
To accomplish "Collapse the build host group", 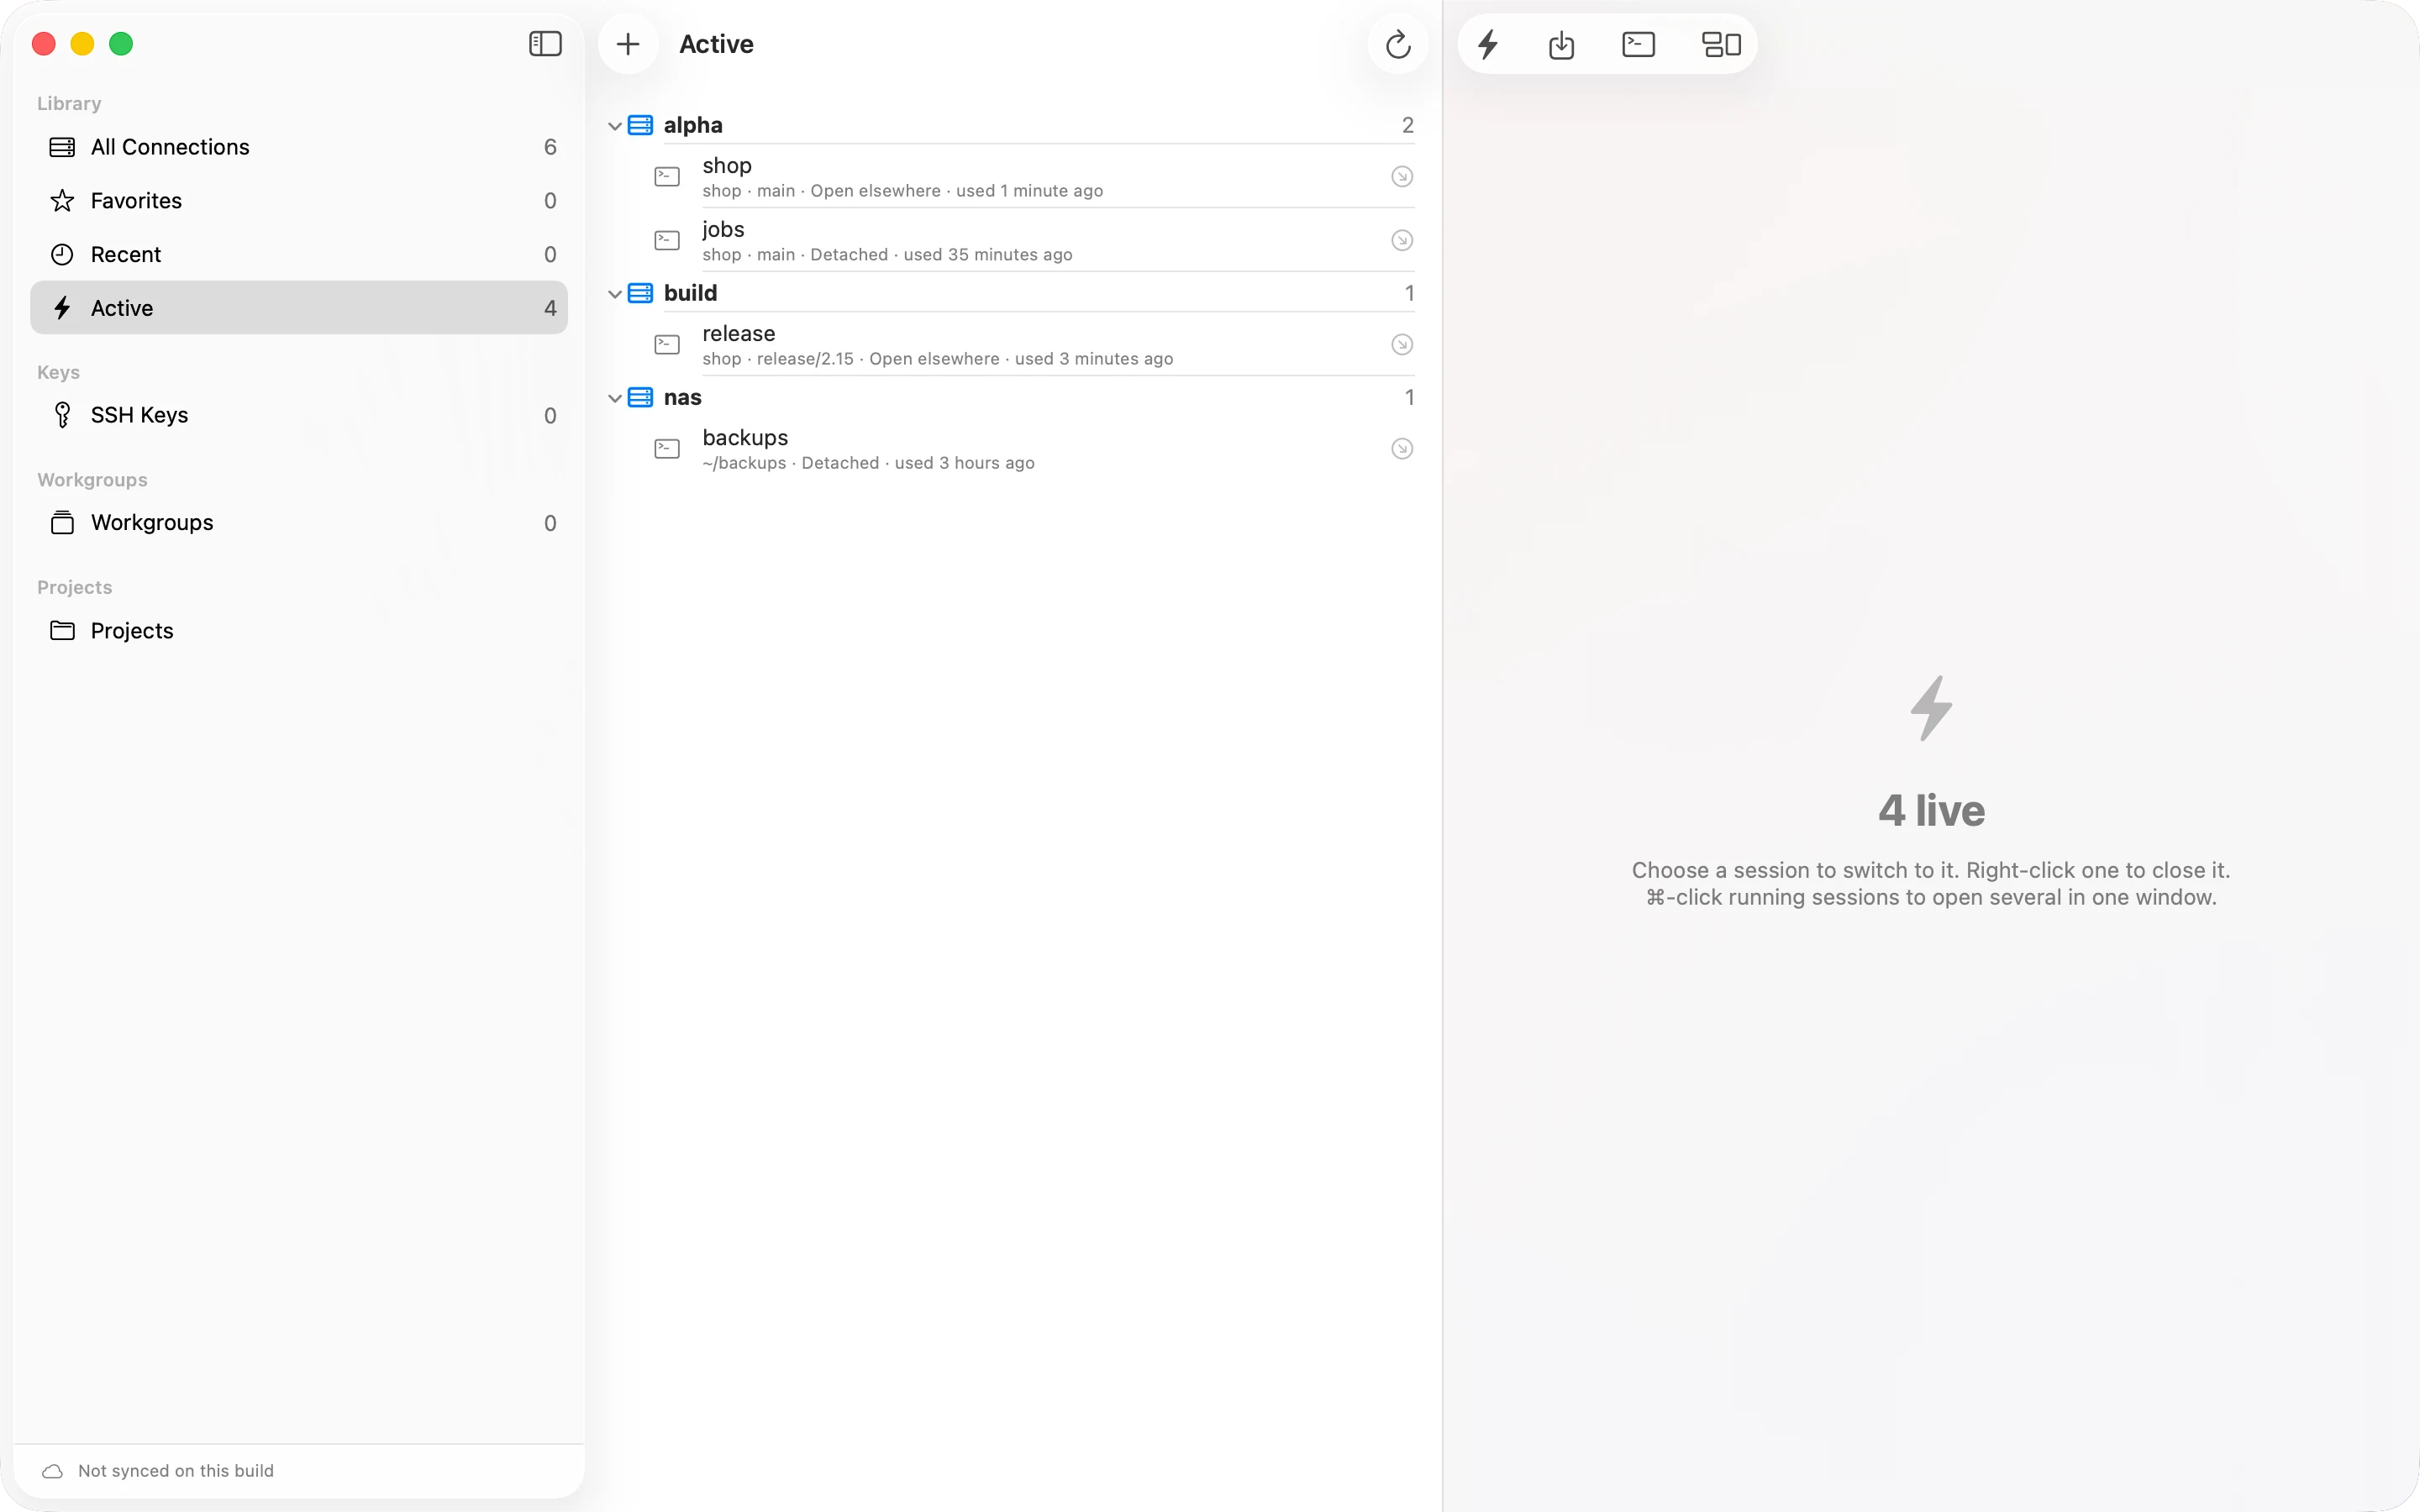I will pyautogui.click(x=615, y=294).
